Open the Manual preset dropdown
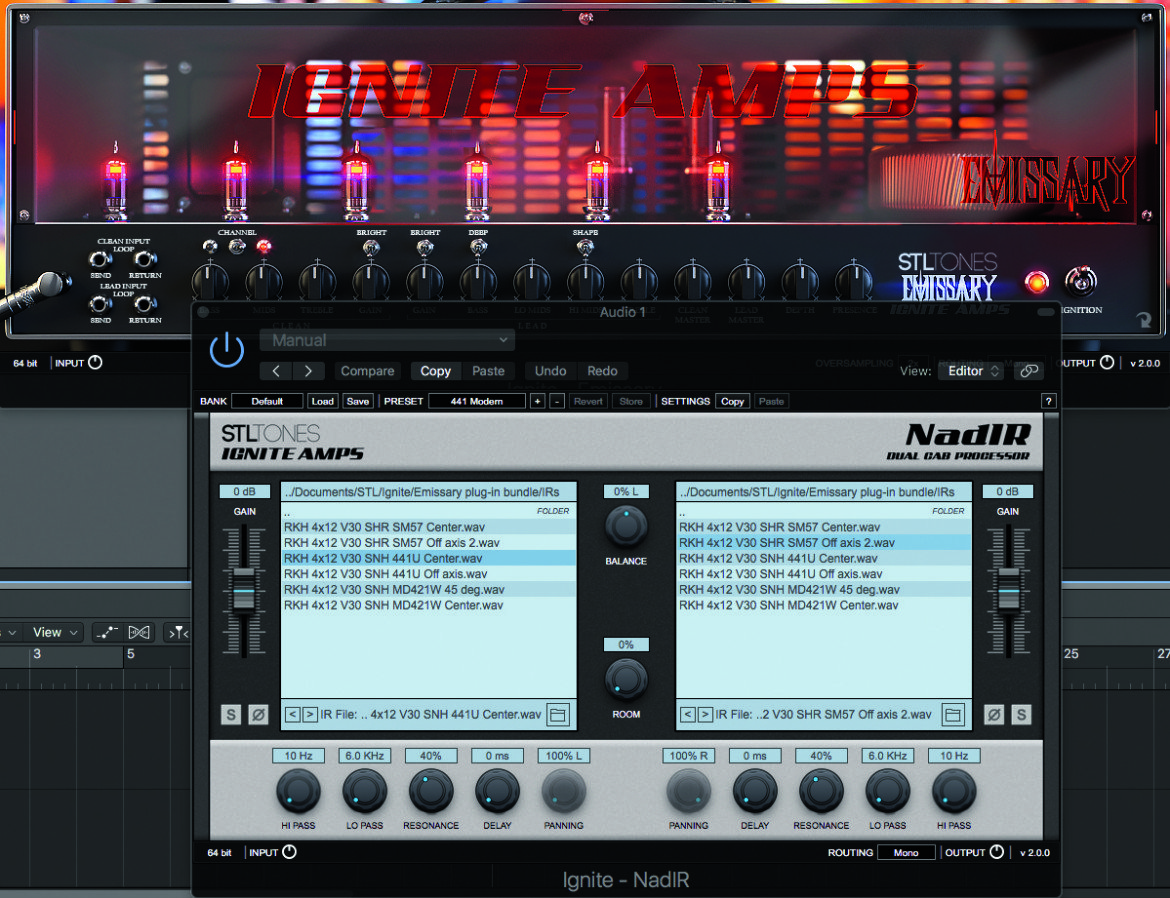The height and width of the screenshot is (898, 1170). pos(387,340)
